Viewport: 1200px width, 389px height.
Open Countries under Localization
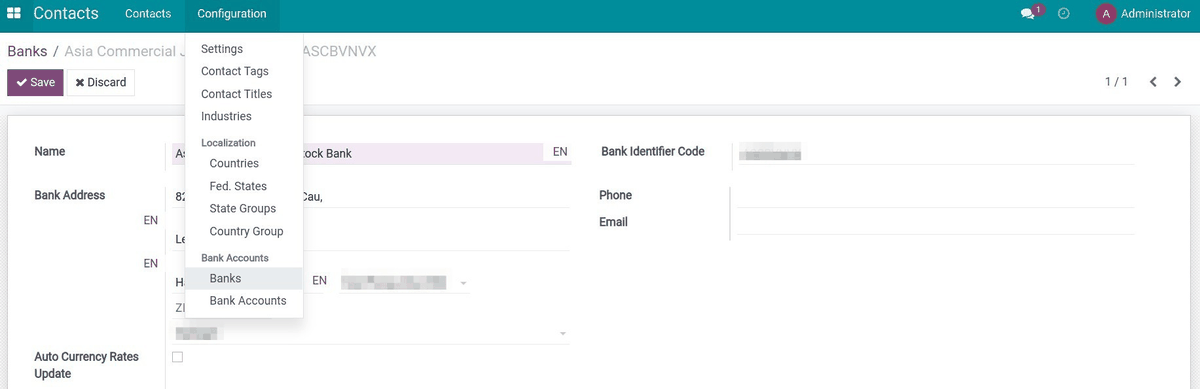[x=234, y=163]
